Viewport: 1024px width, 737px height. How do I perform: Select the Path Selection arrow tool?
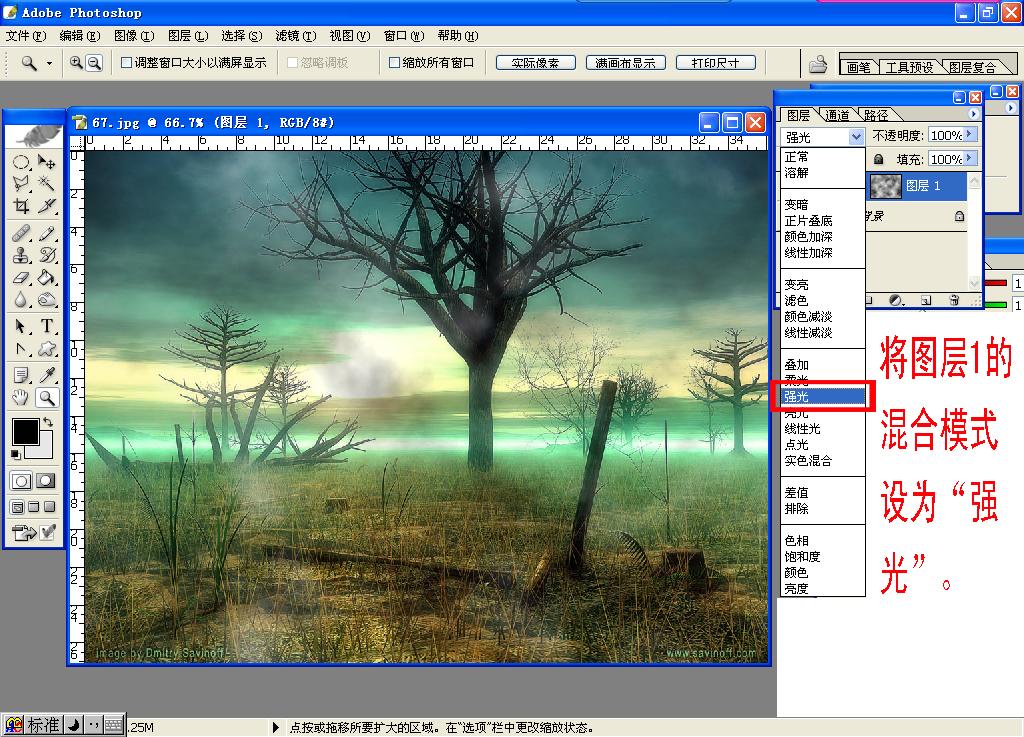pyautogui.click(x=21, y=326)
